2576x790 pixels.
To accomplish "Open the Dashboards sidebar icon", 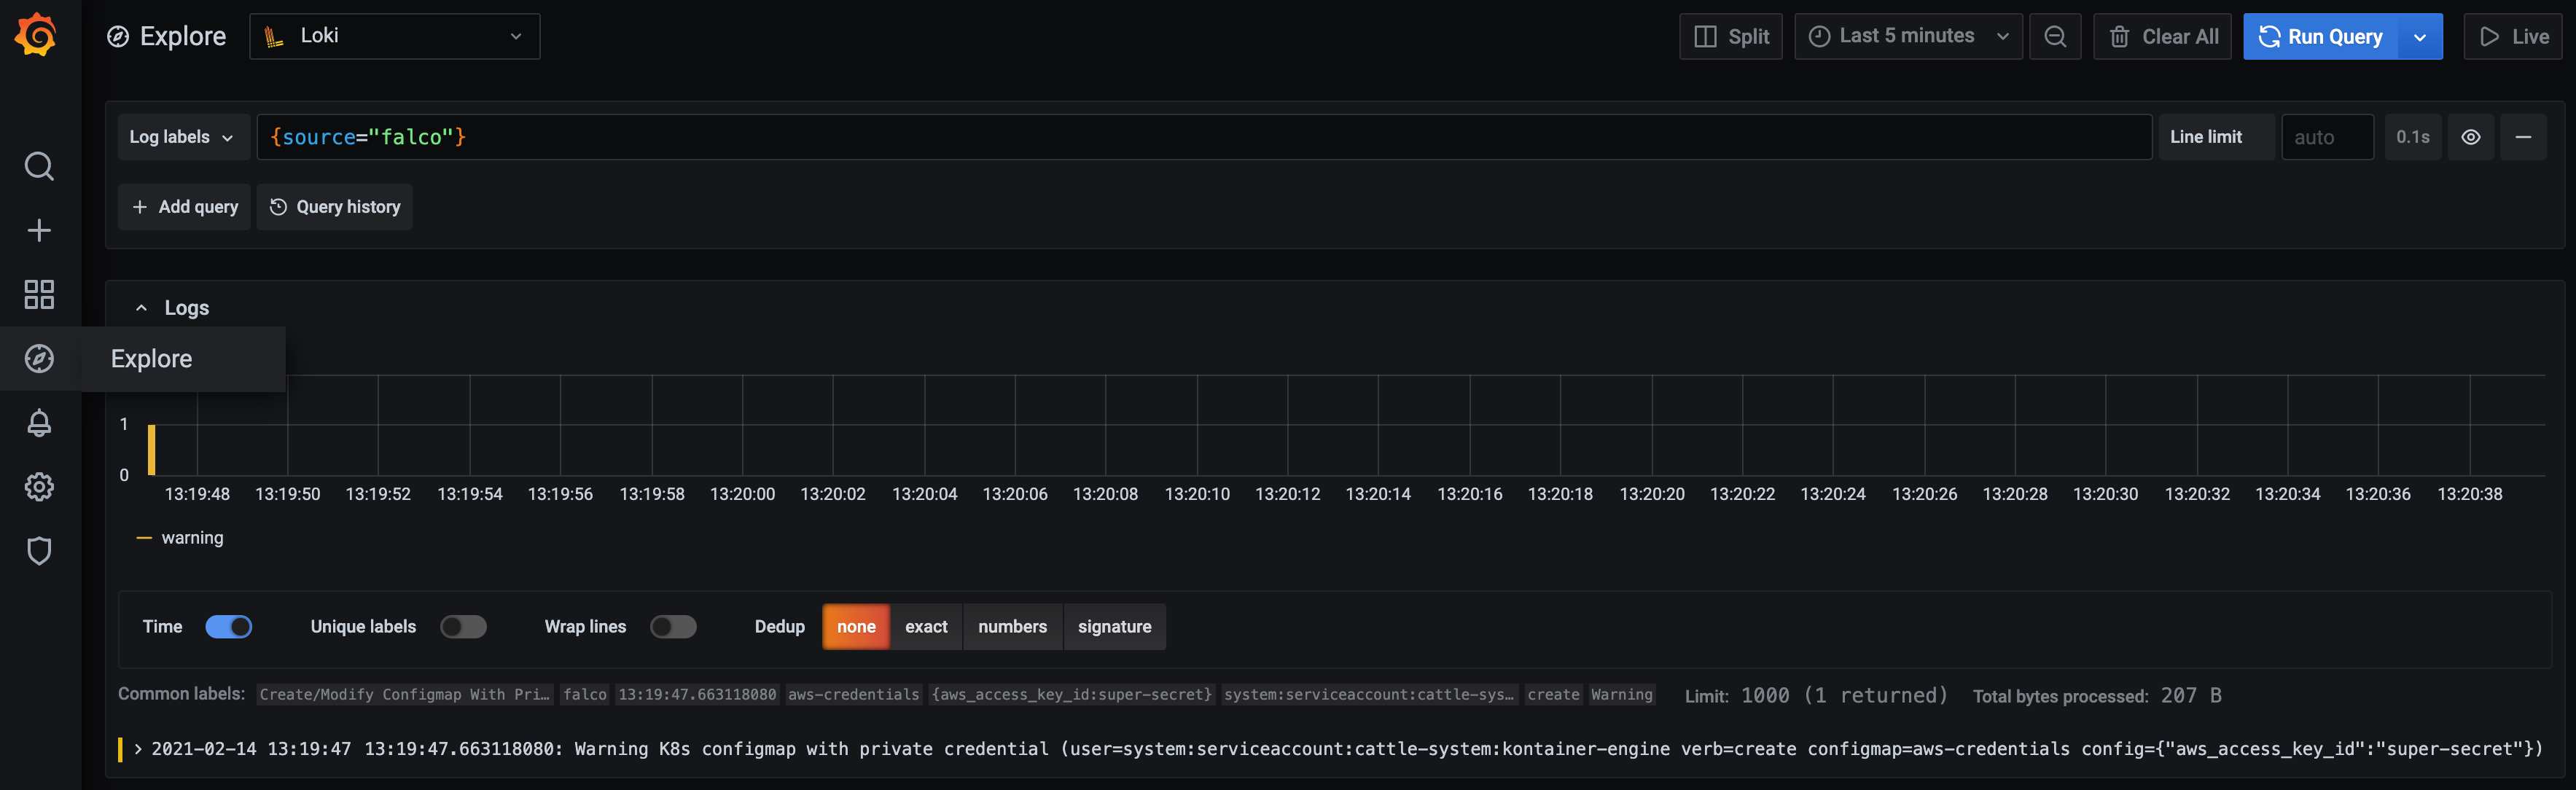I will pos(38,293).
